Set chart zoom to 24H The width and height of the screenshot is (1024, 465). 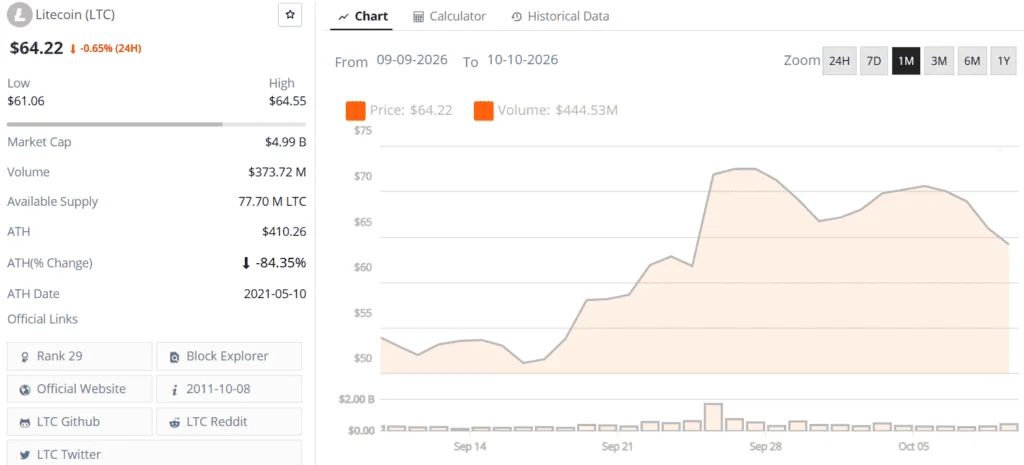pyautogui.click(x=839, y=61)
